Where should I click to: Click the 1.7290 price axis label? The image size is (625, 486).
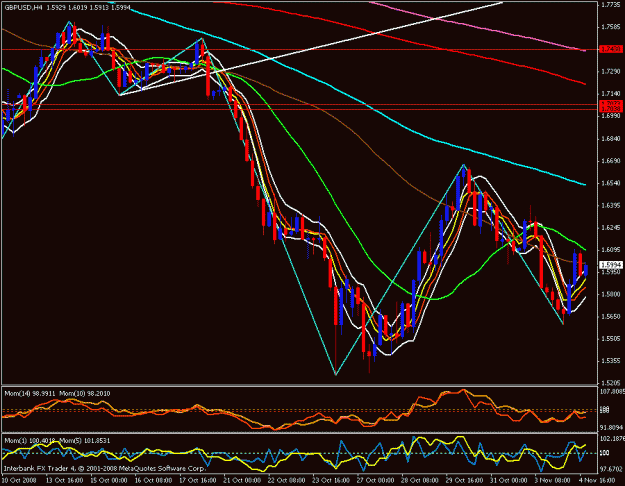coord(611,71)
